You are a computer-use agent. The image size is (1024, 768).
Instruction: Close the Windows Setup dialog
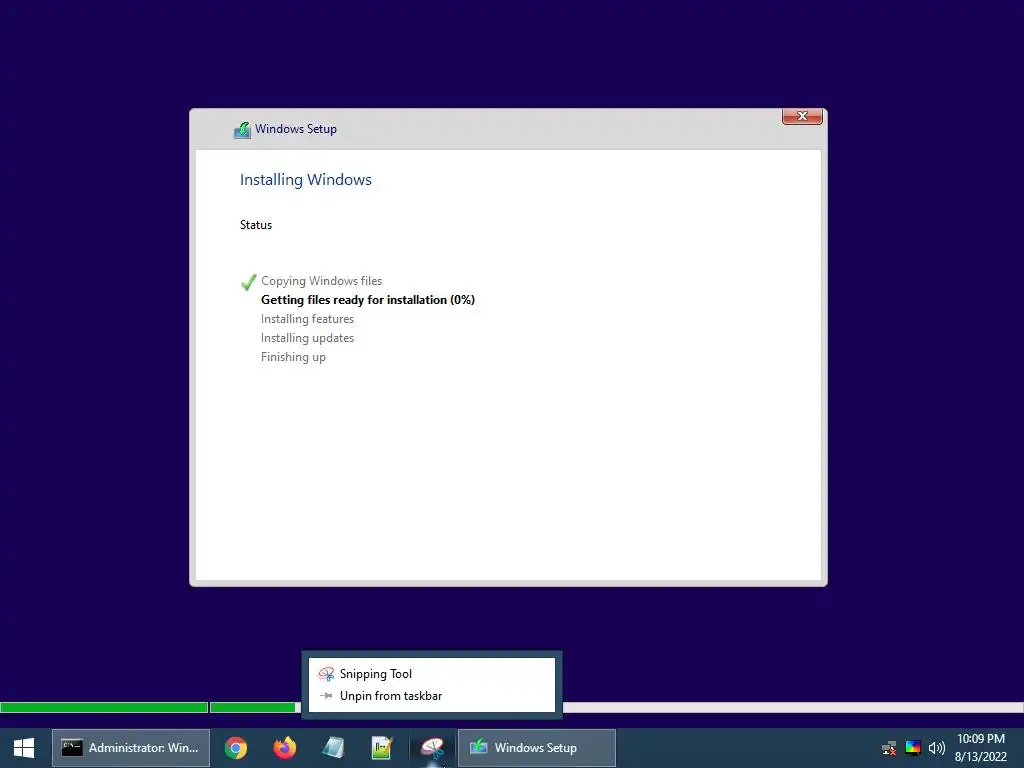click(802, 116)
